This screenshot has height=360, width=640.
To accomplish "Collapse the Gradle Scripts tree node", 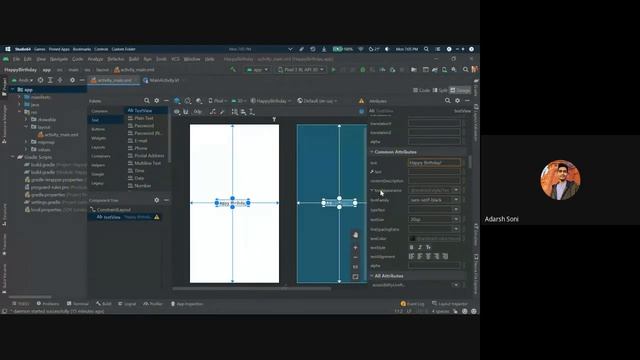I will click(13, 157).
